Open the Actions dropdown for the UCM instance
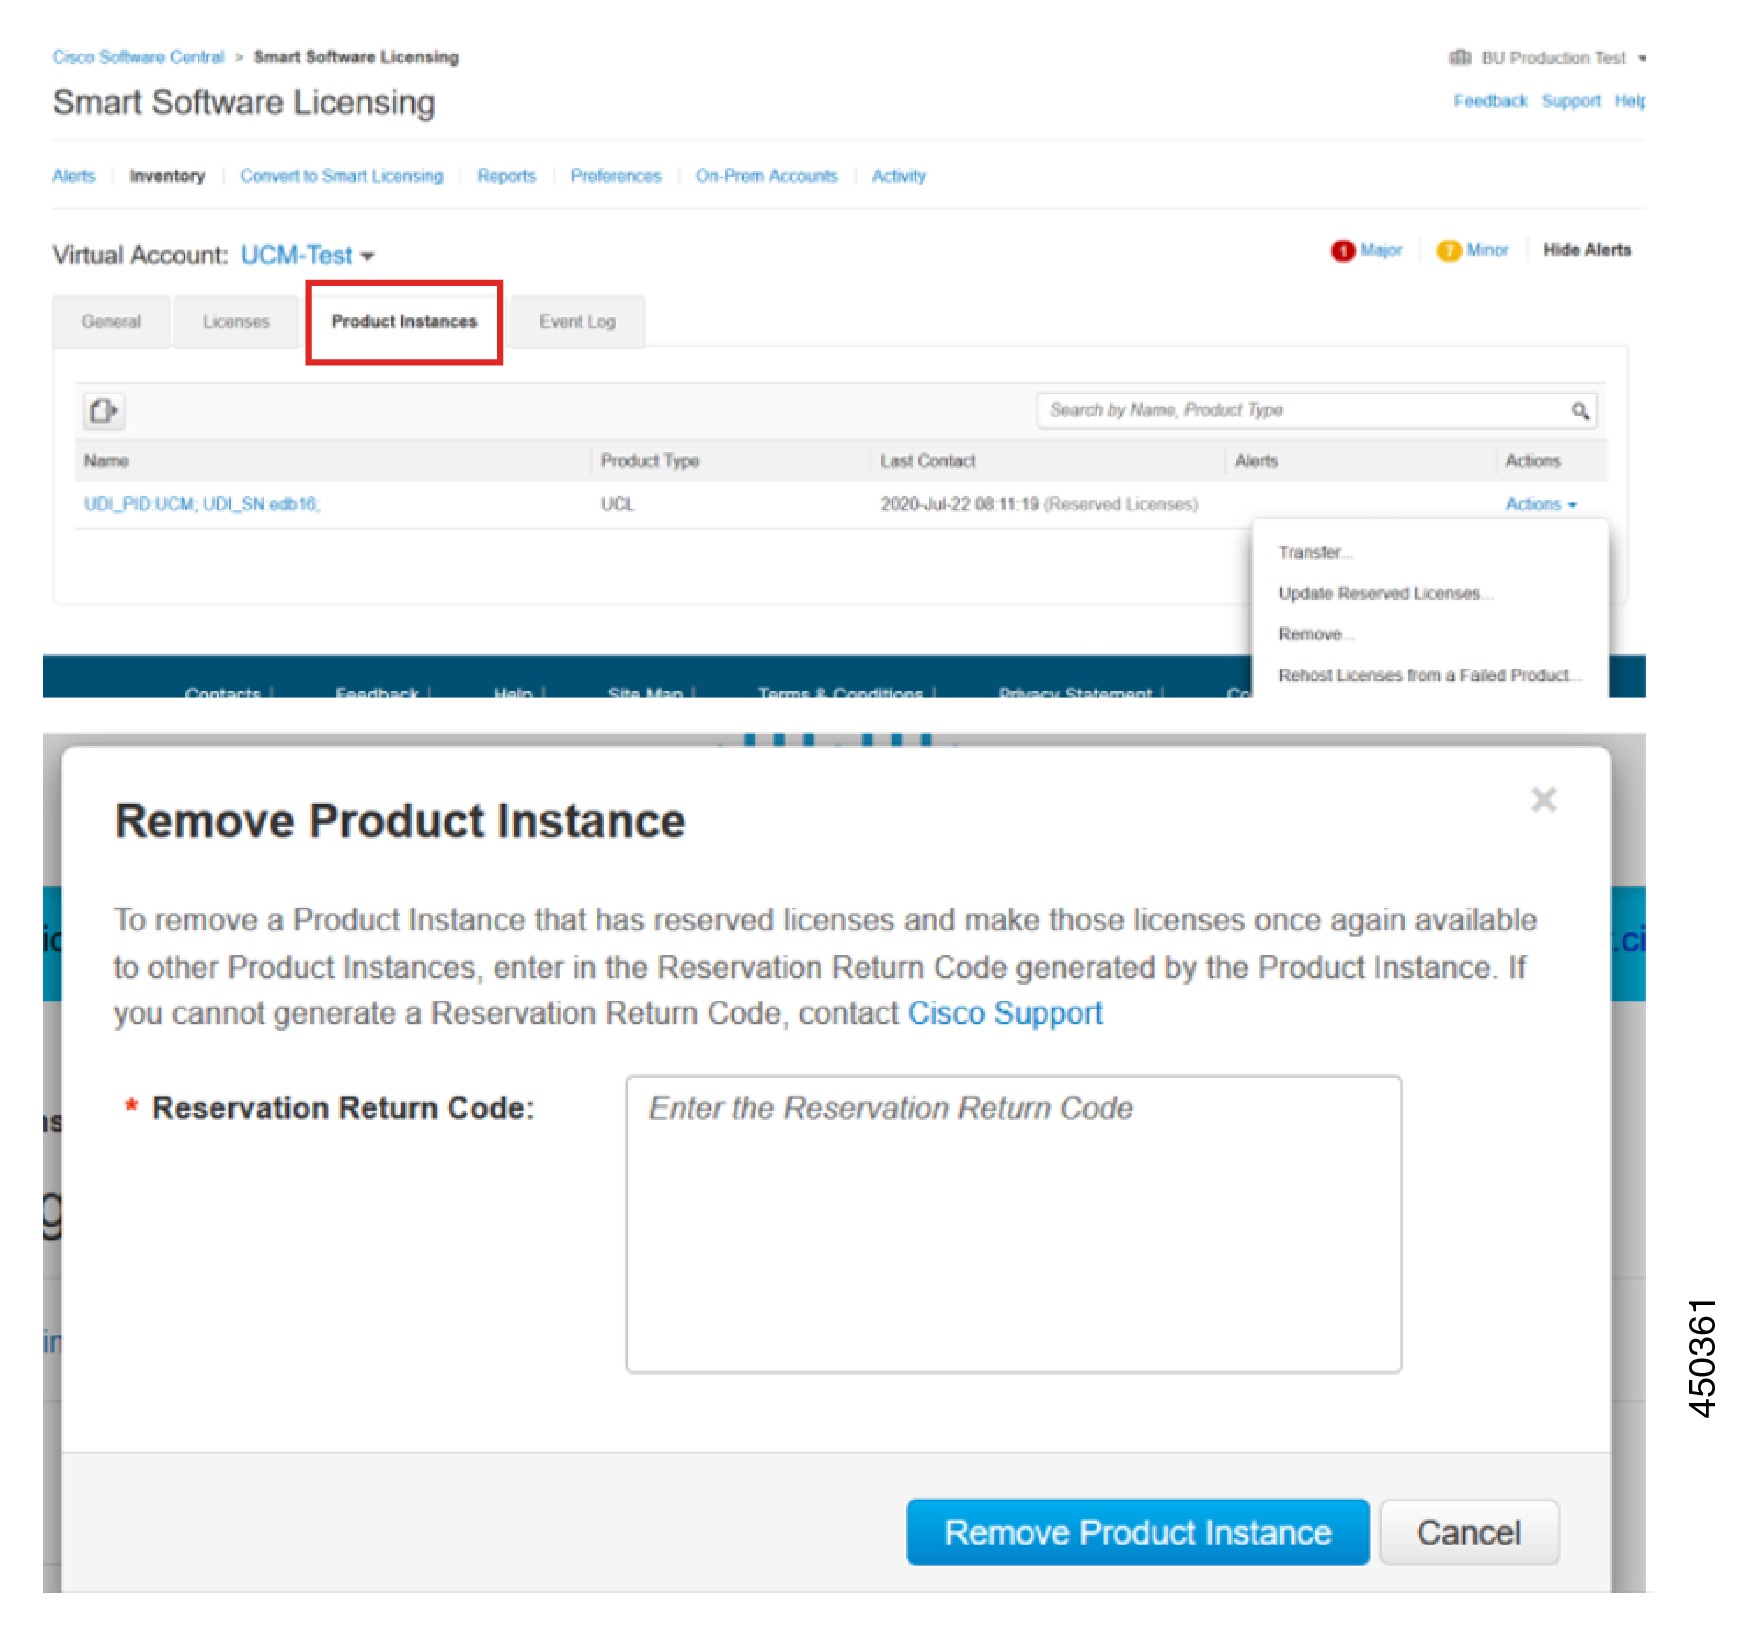1757x1643 pixels. coord(1540,505)
